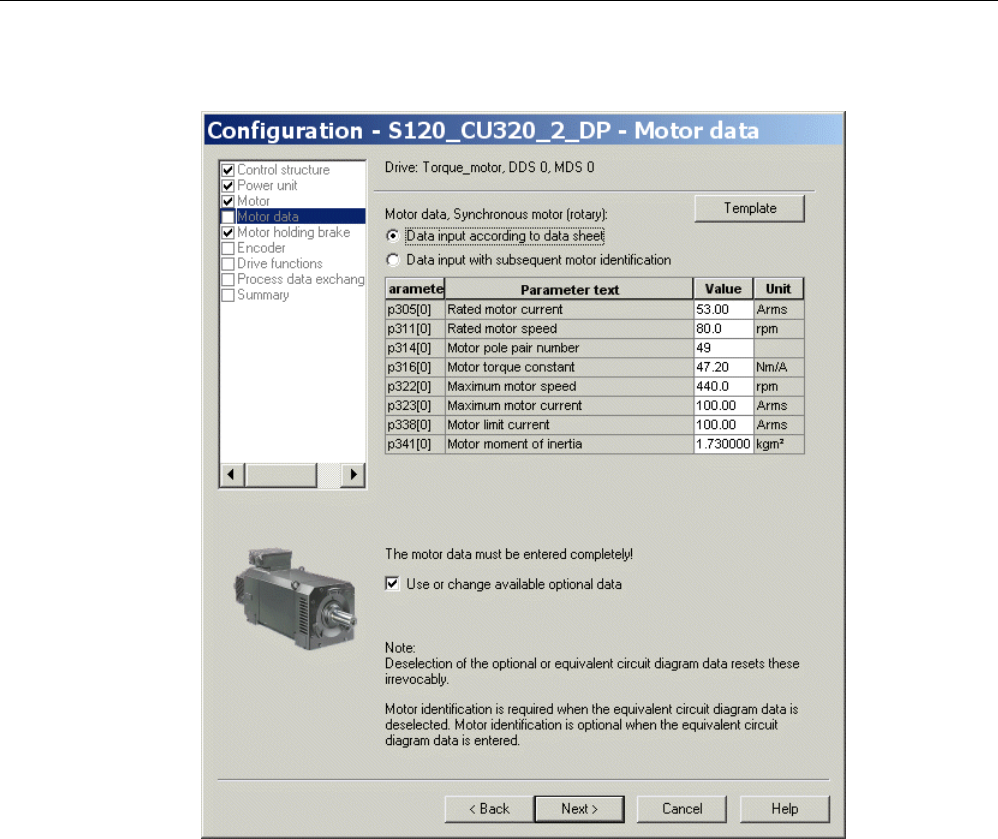This screenshot has height=839, width=998.
Task: Toggle the Drive functions checkbox
Action: point(228,264)
